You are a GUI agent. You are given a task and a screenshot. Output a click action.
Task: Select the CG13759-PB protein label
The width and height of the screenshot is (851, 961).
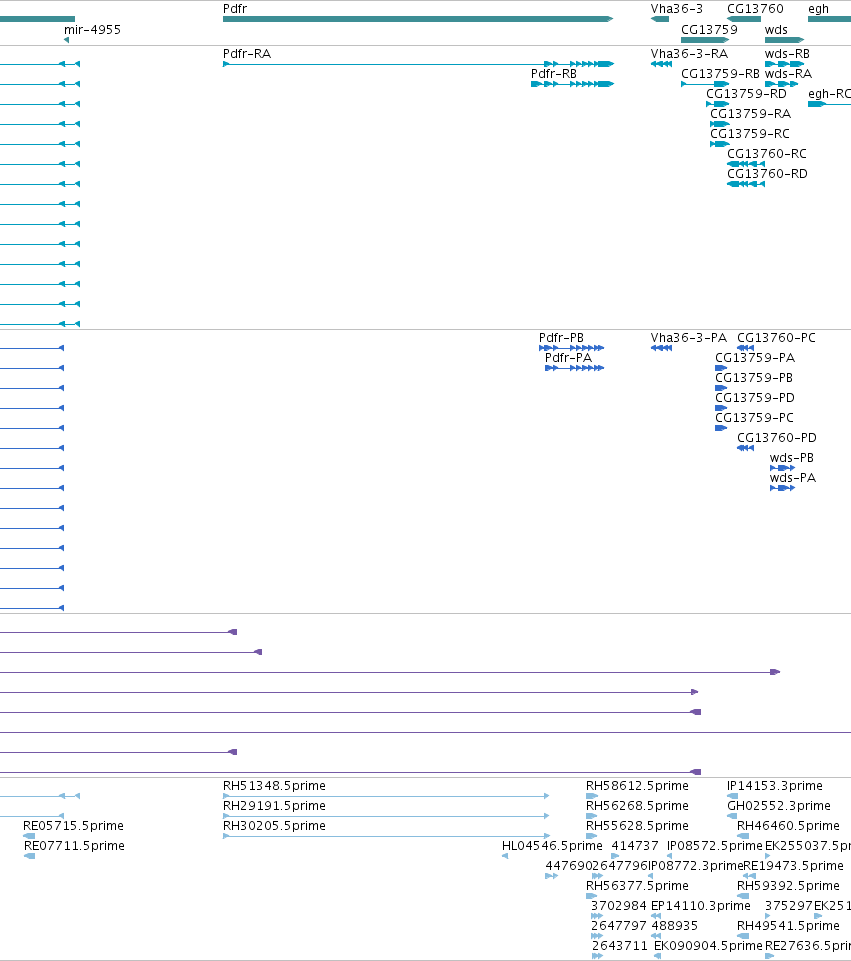(754, 378)
